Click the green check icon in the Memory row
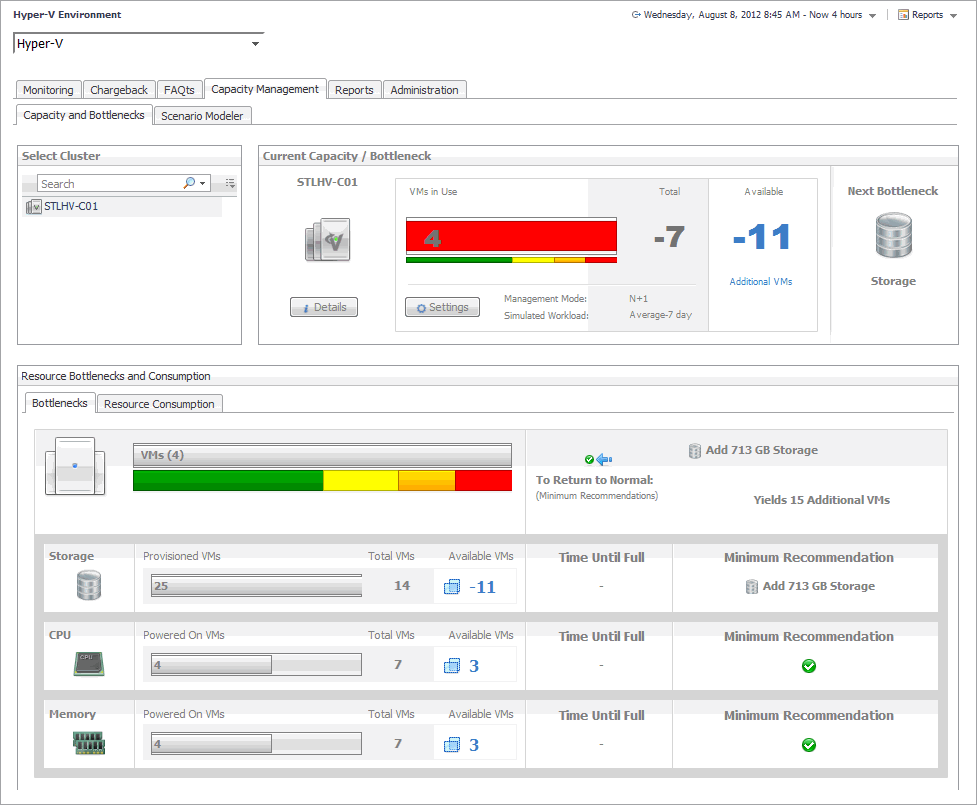 coord(809,745)
